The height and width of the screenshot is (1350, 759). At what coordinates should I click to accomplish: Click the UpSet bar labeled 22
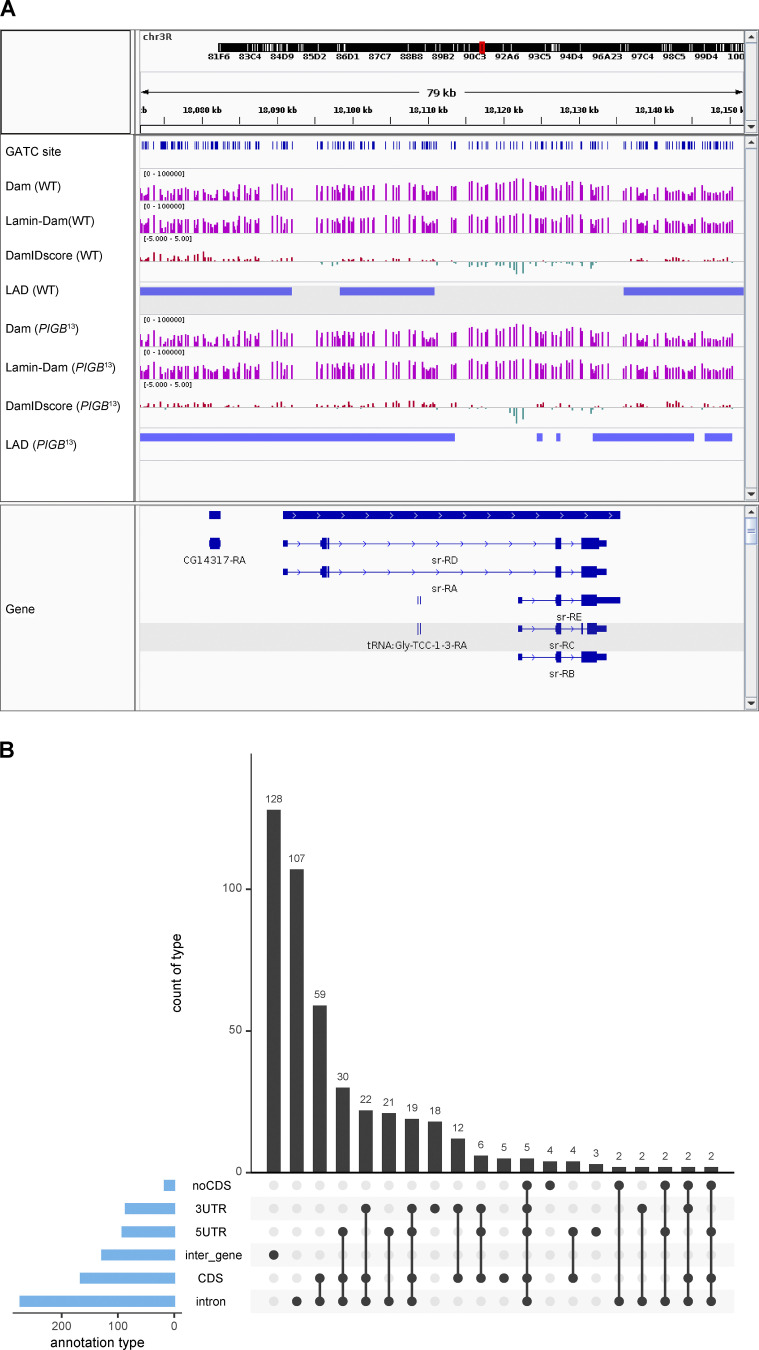click(365, 1141)
